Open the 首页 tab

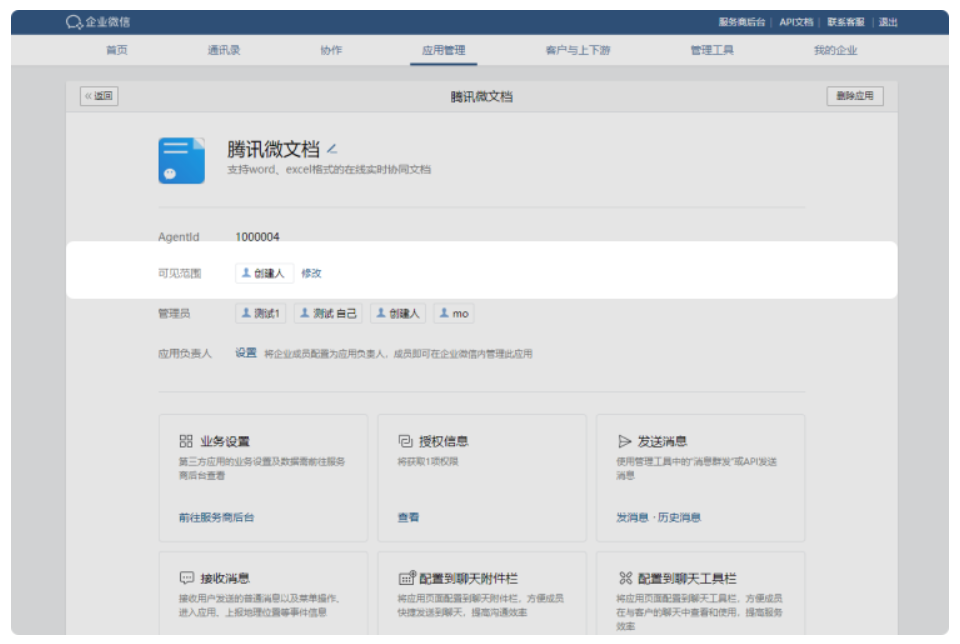point(116,50)
